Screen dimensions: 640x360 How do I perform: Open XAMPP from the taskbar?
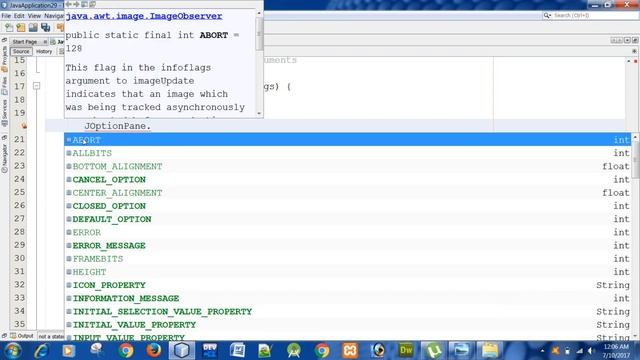pyautogui.click(x=350, y=351)
